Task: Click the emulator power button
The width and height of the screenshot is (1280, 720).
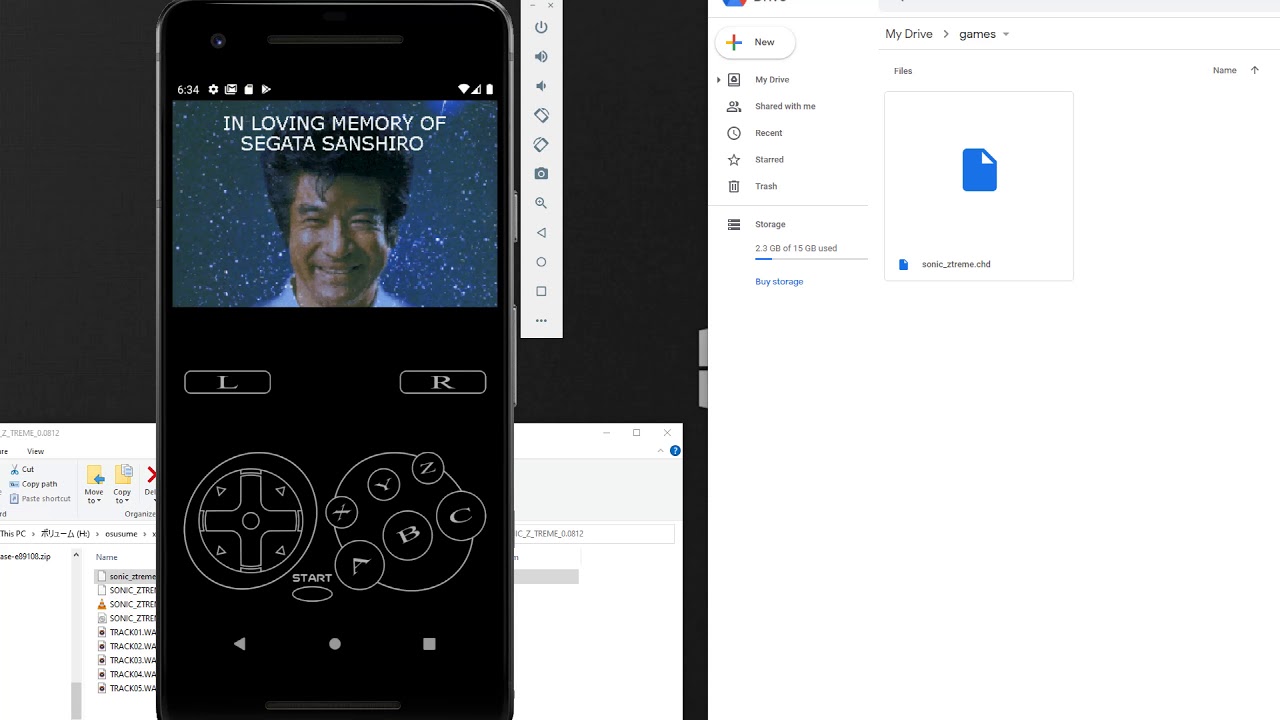Action: tap(541, 27)
